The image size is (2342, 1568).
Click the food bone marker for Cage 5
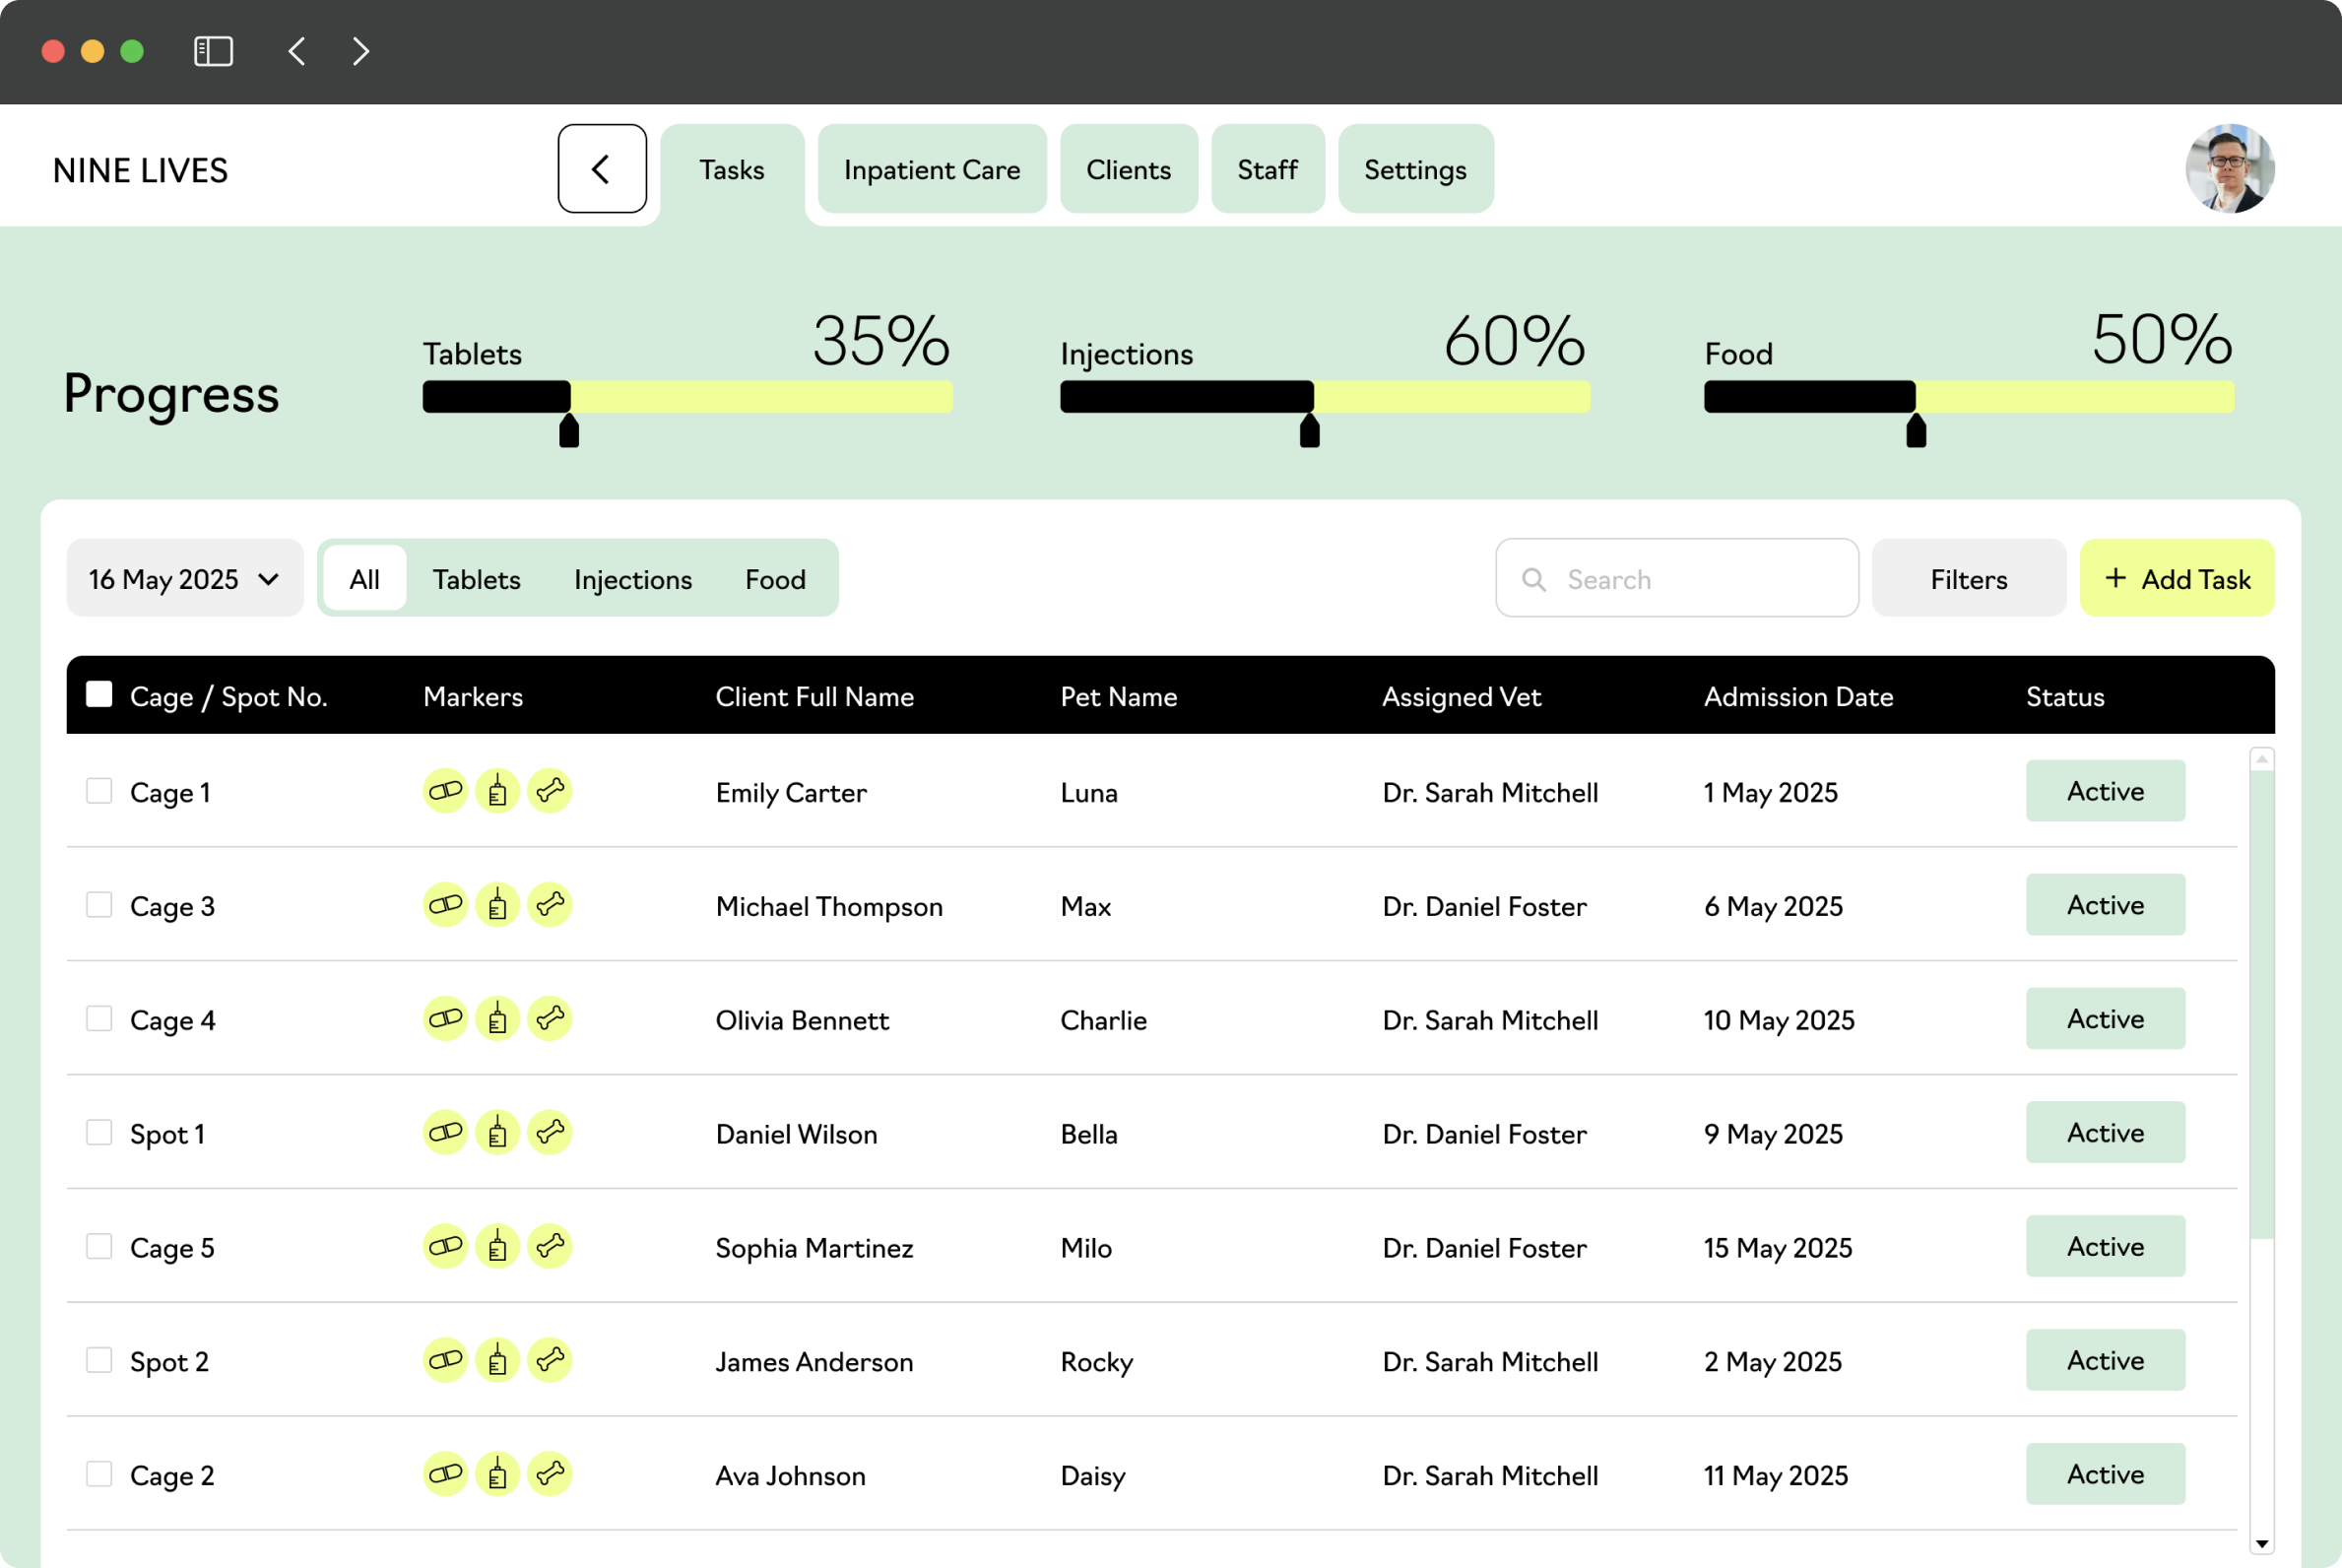click(549, 1247)
